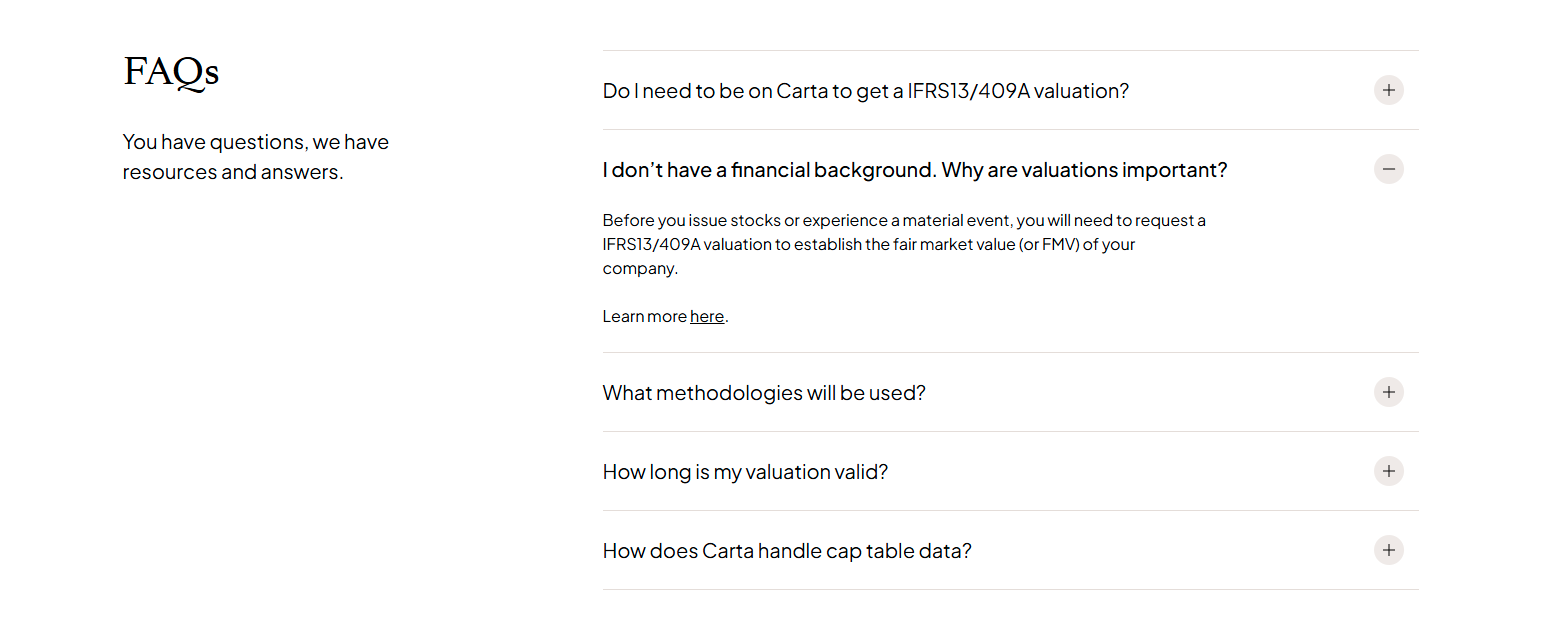Click the plus icon for cap table FAQ

tap(1389, 550)
